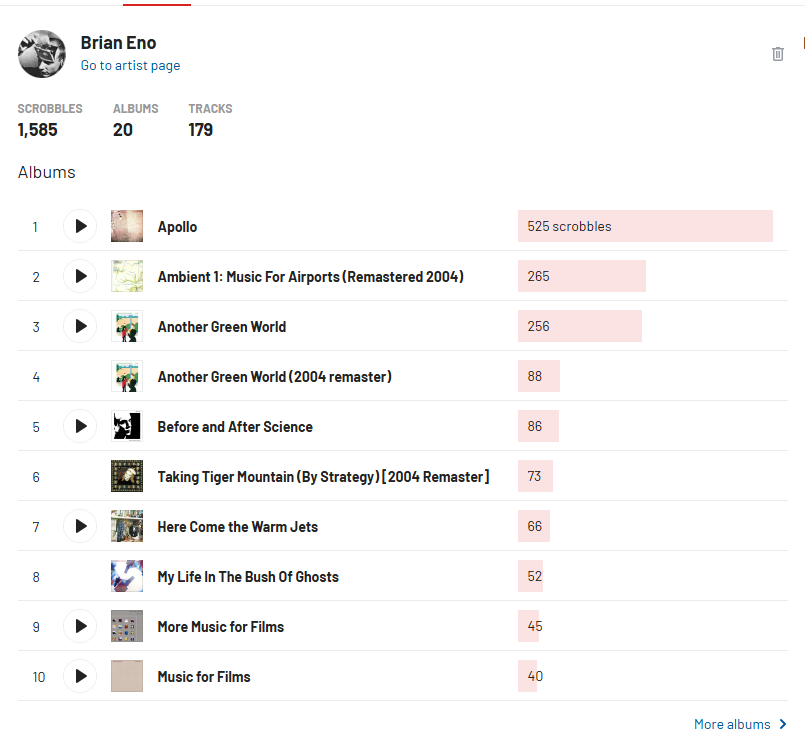The width and height of the screenshot is (805, 746).
Task: Play the Another Green World album
Action: pos(80,326)
